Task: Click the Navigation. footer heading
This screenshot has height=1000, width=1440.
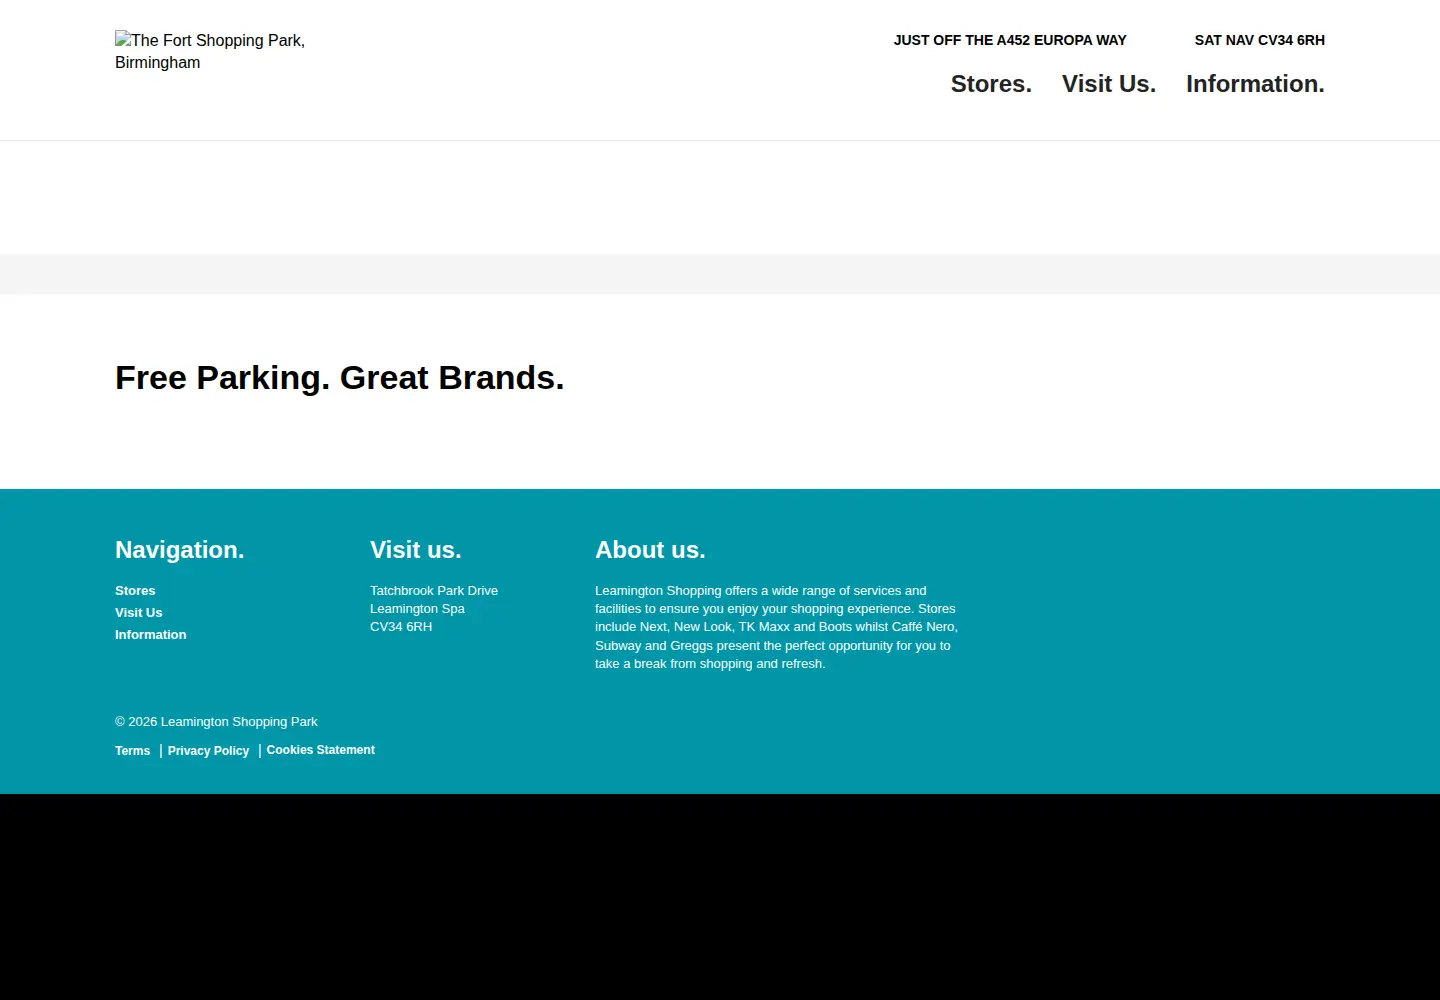Action: [179, 550]
